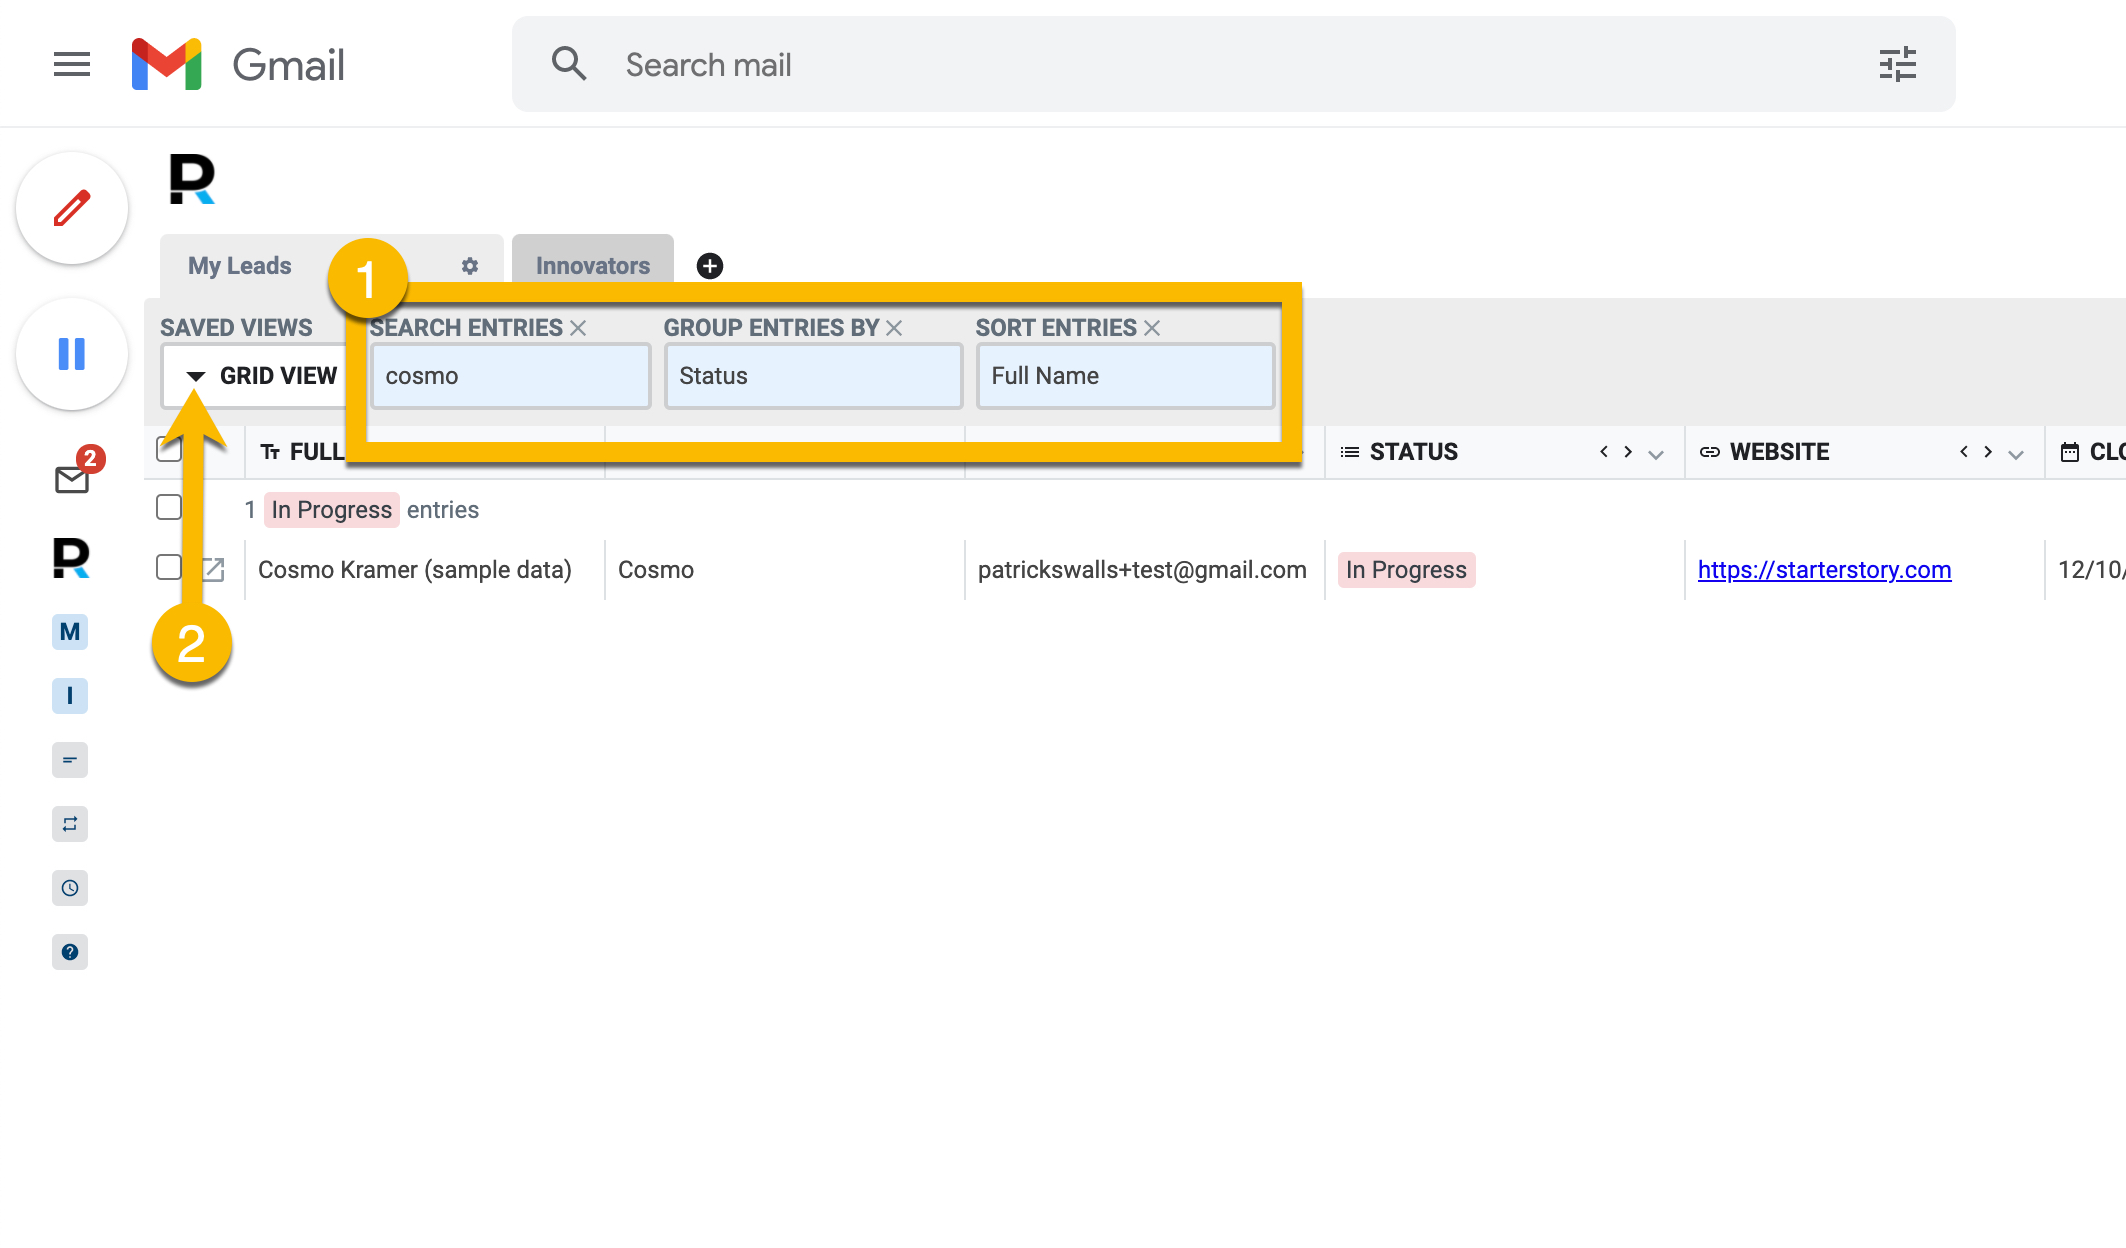The image size is (2126, 1248).
Task: Open the STATUS column options chevron
Action: (1656, 454)
